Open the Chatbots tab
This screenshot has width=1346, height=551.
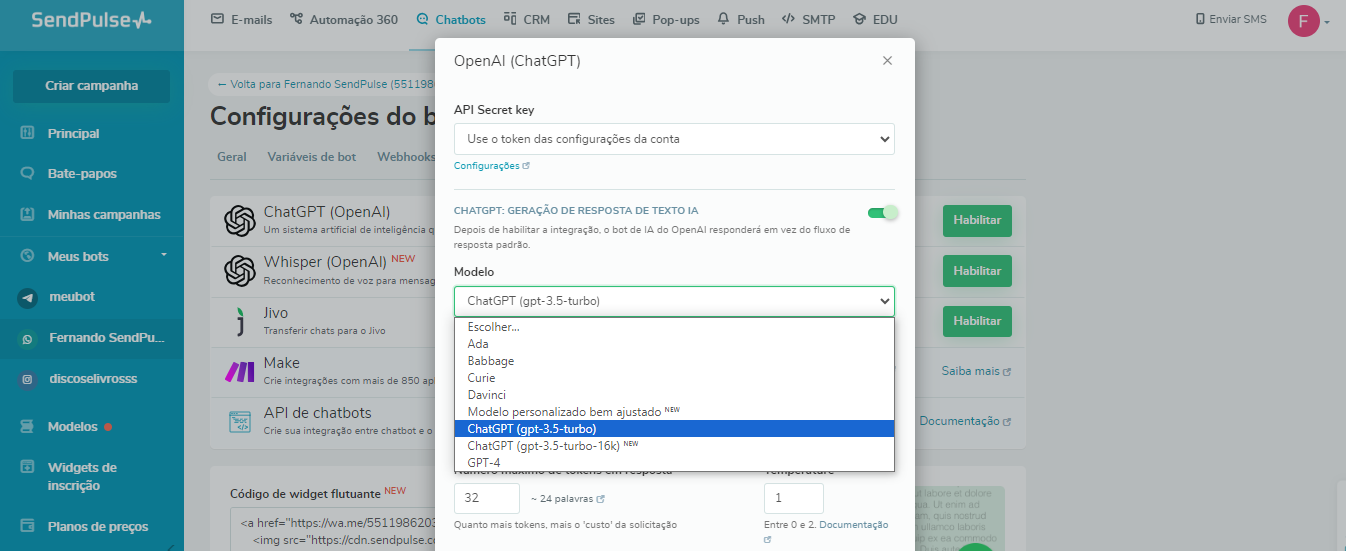[x=451, y=19]
